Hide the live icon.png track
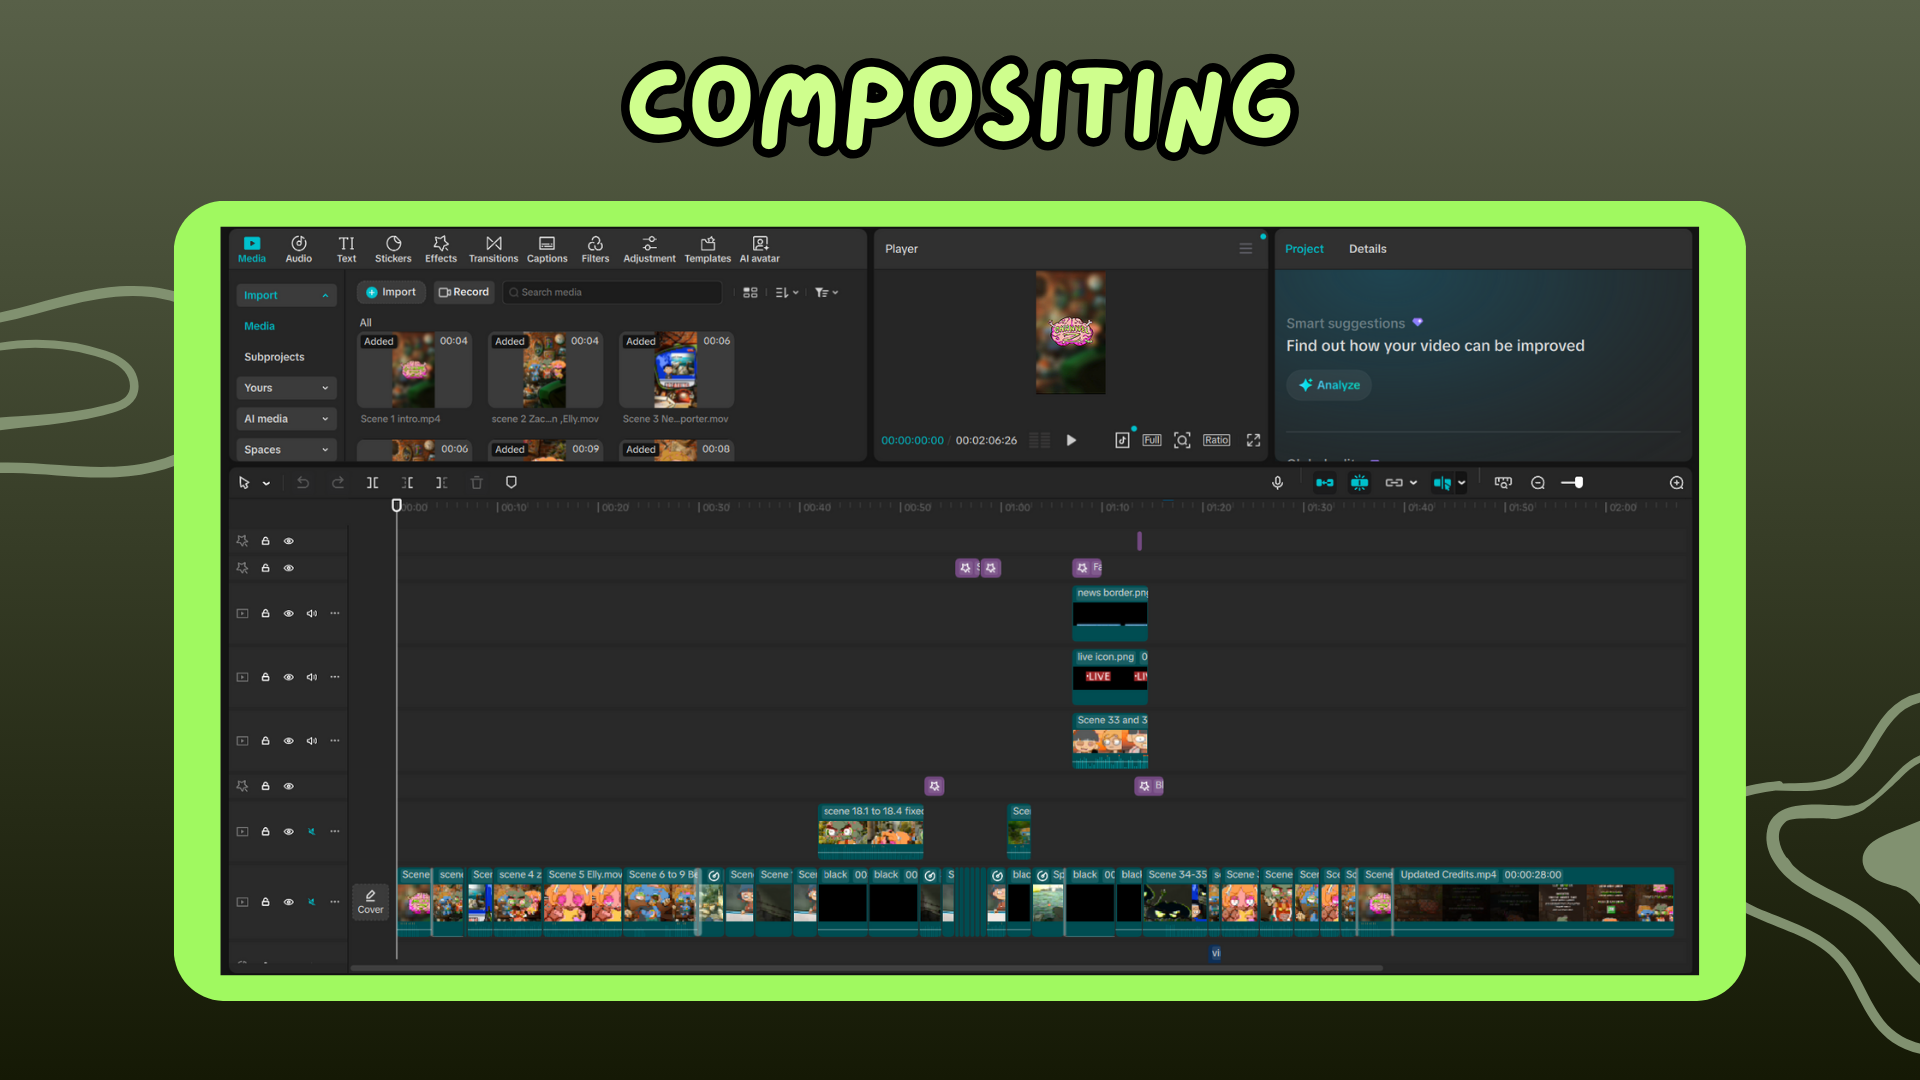1920x1080 pixels. (x=289, y=677)
